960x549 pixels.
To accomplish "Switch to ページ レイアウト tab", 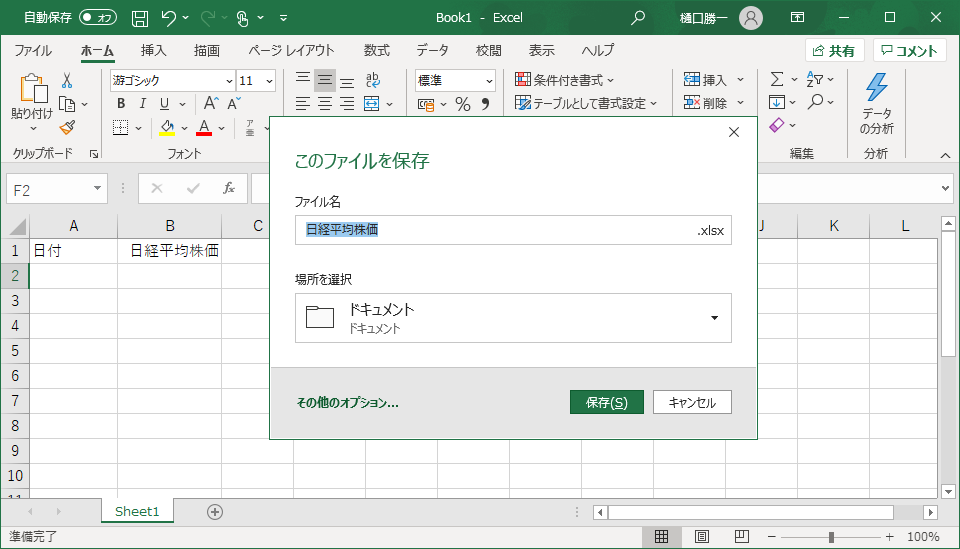I will tap(291, 50).
